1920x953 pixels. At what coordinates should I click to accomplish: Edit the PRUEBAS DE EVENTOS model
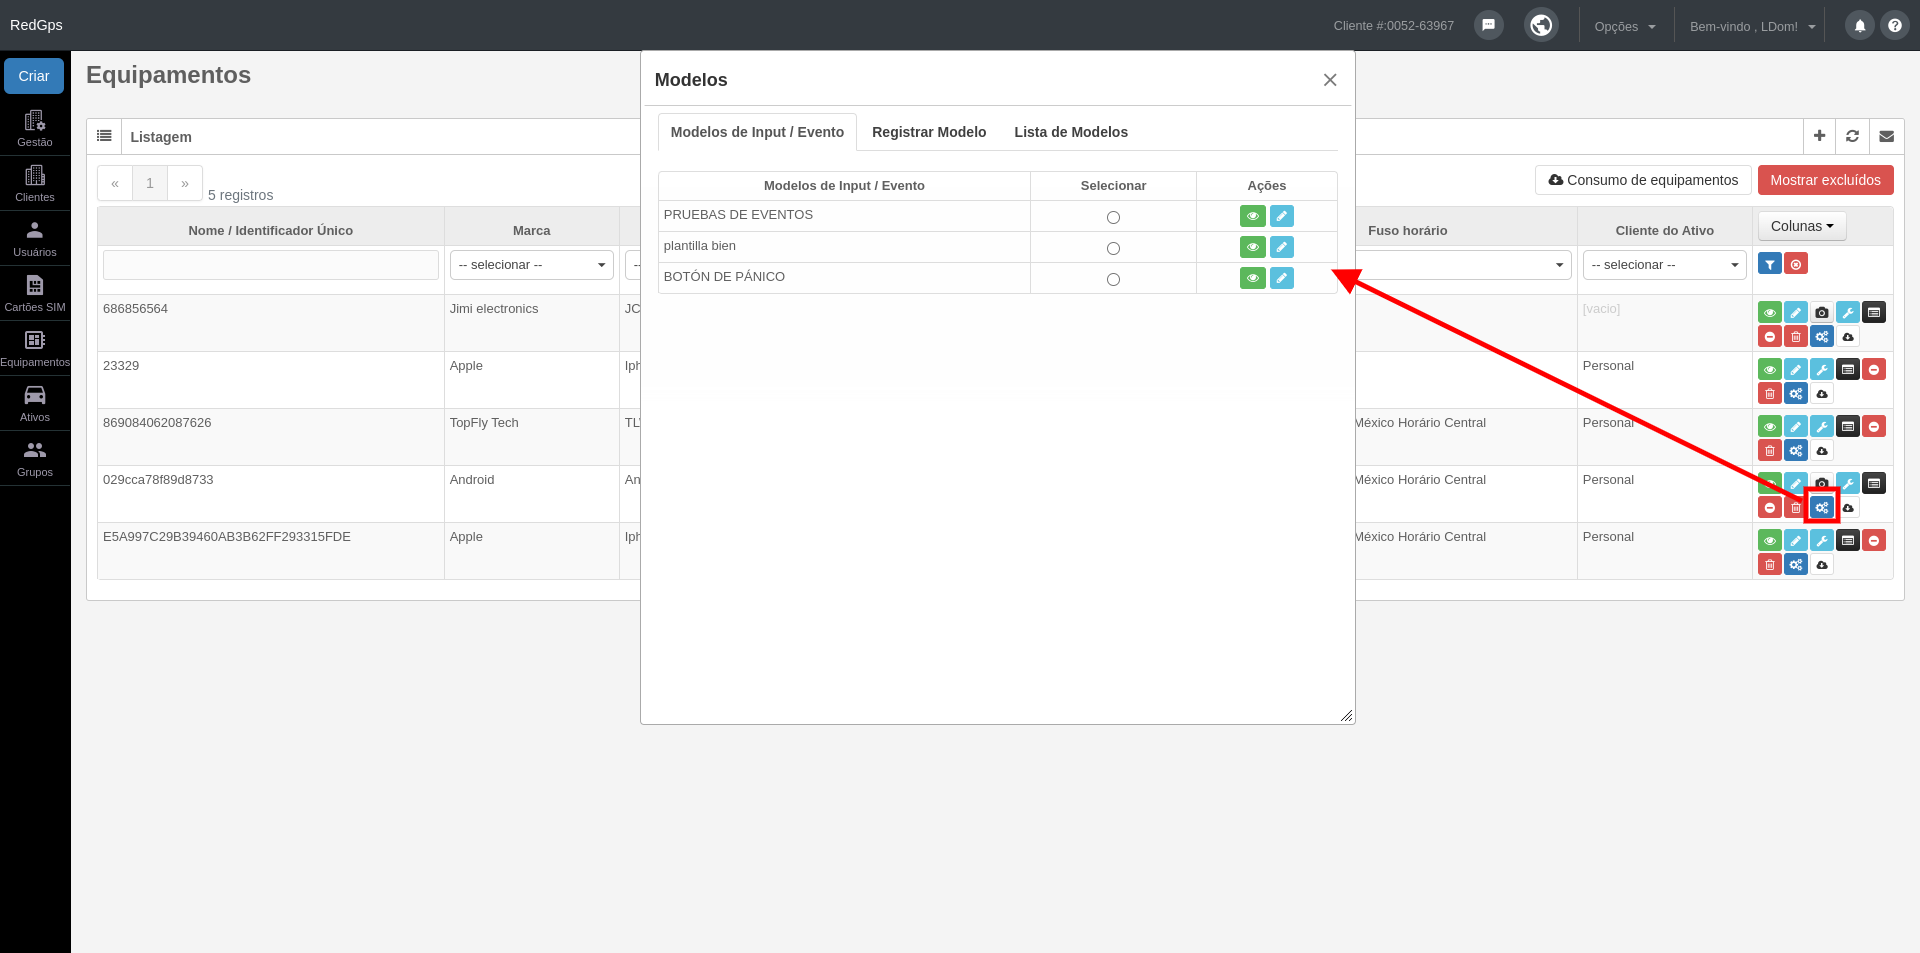click(x=1281, y=216)
